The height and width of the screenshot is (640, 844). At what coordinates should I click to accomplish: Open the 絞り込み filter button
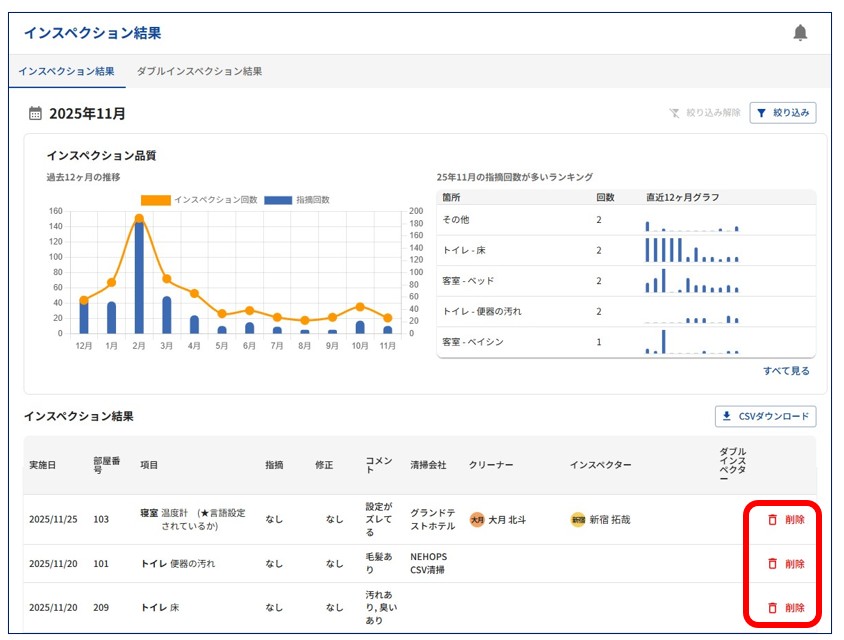click(x=783, y=113)
